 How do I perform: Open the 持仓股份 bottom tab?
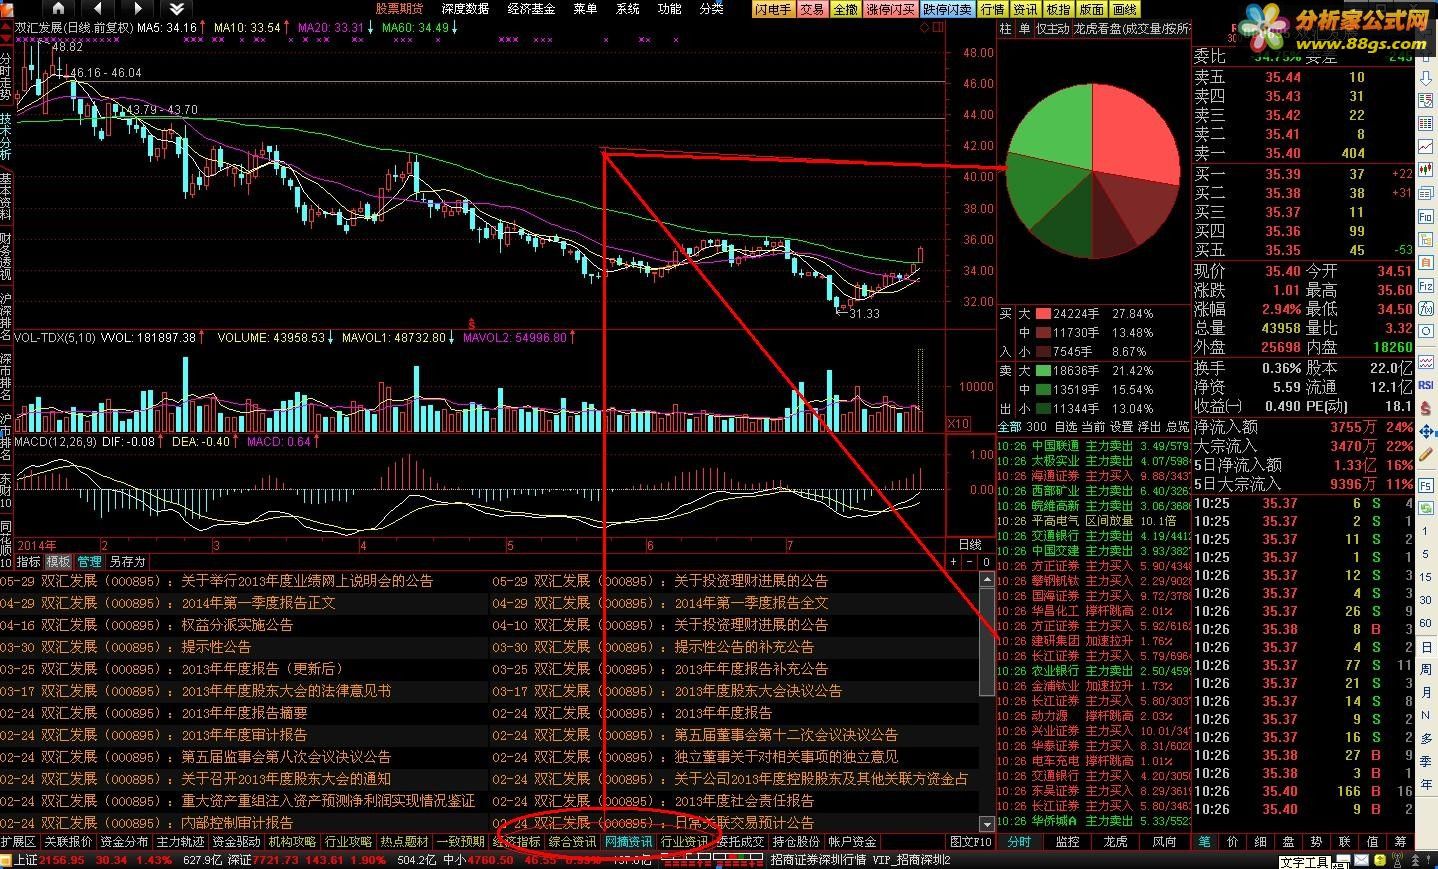tap(796, 842)
